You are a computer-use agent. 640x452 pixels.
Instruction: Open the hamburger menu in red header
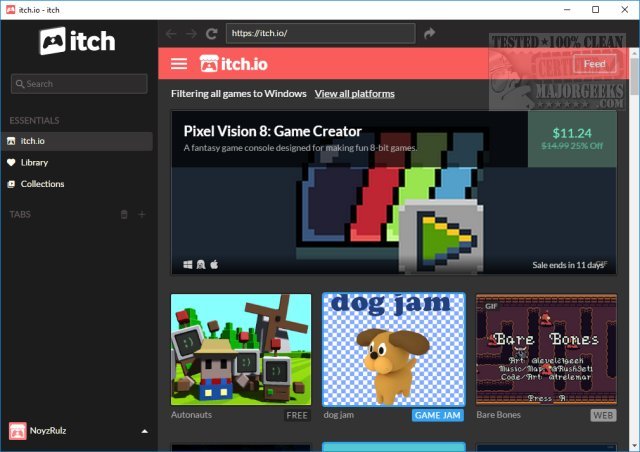(x=179, y=64)
